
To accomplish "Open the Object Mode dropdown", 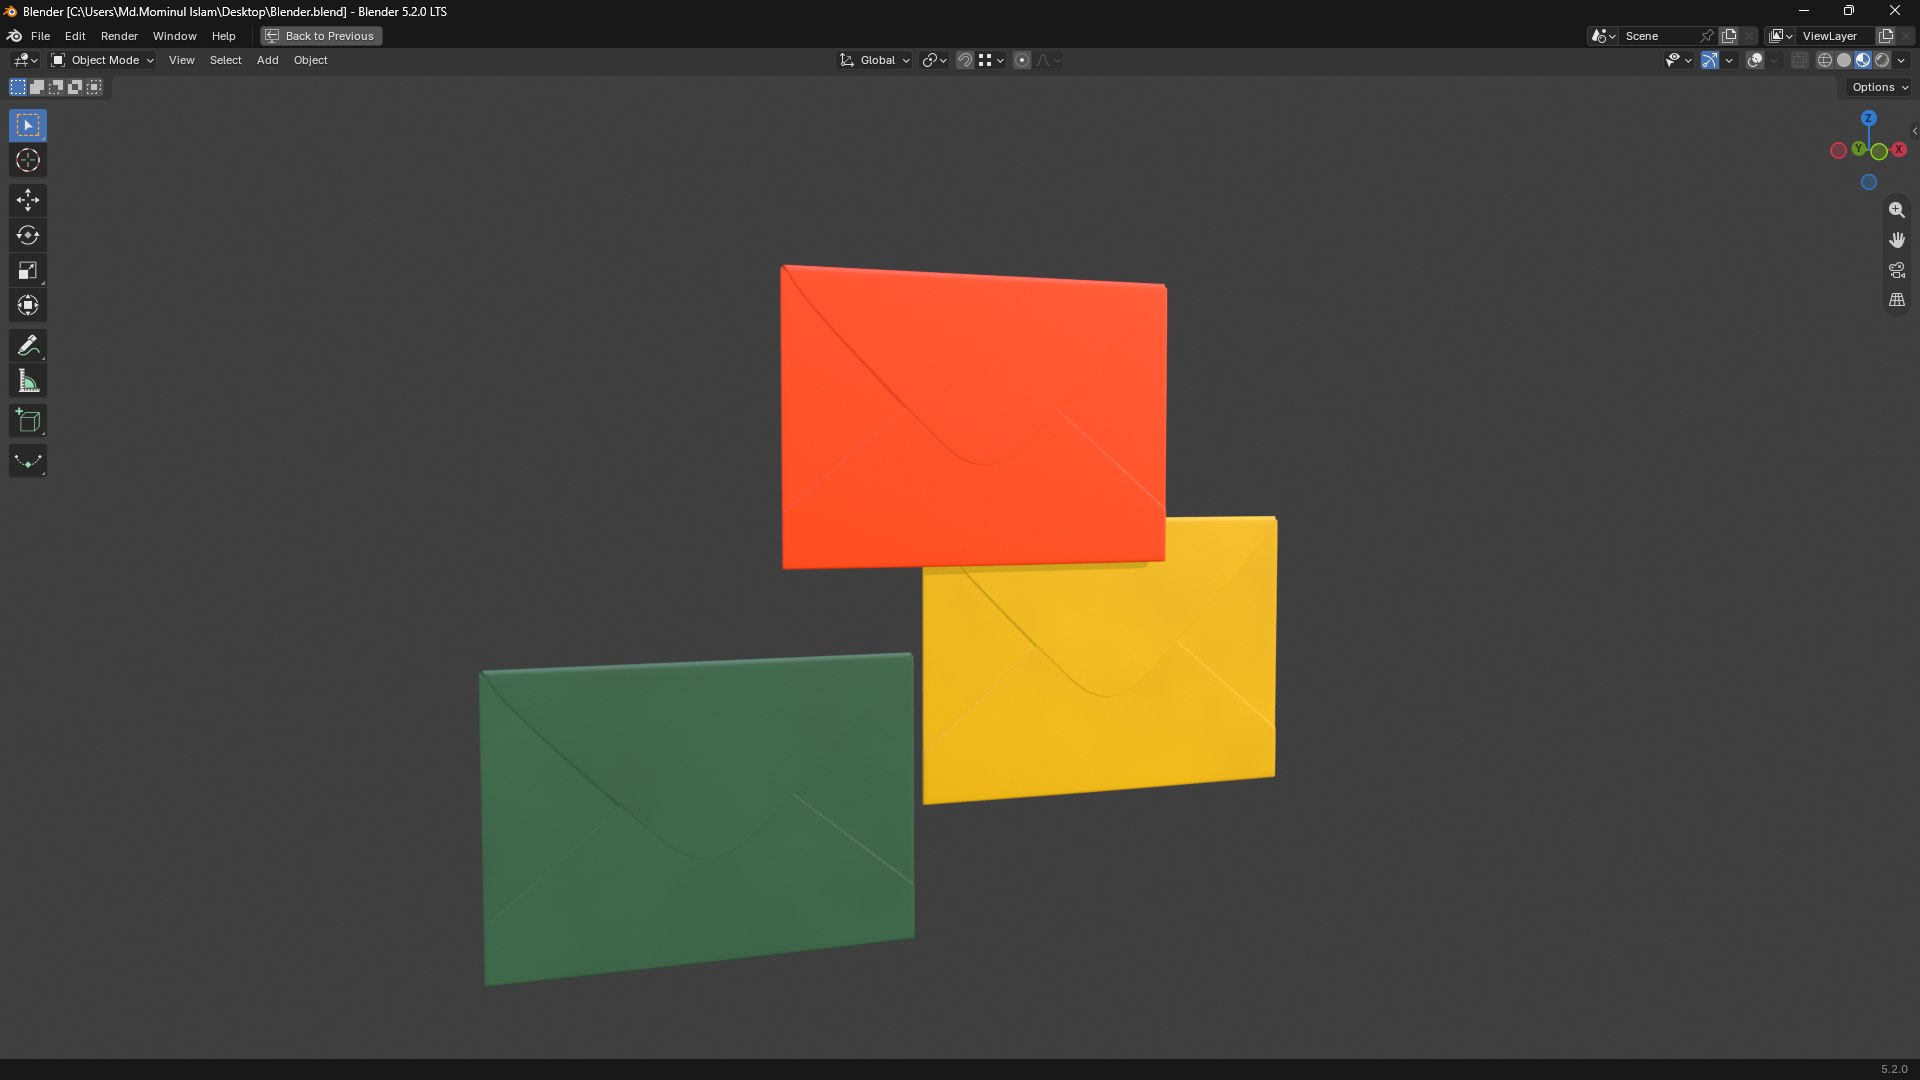I will pyautogui.click(x=103, y=61).
